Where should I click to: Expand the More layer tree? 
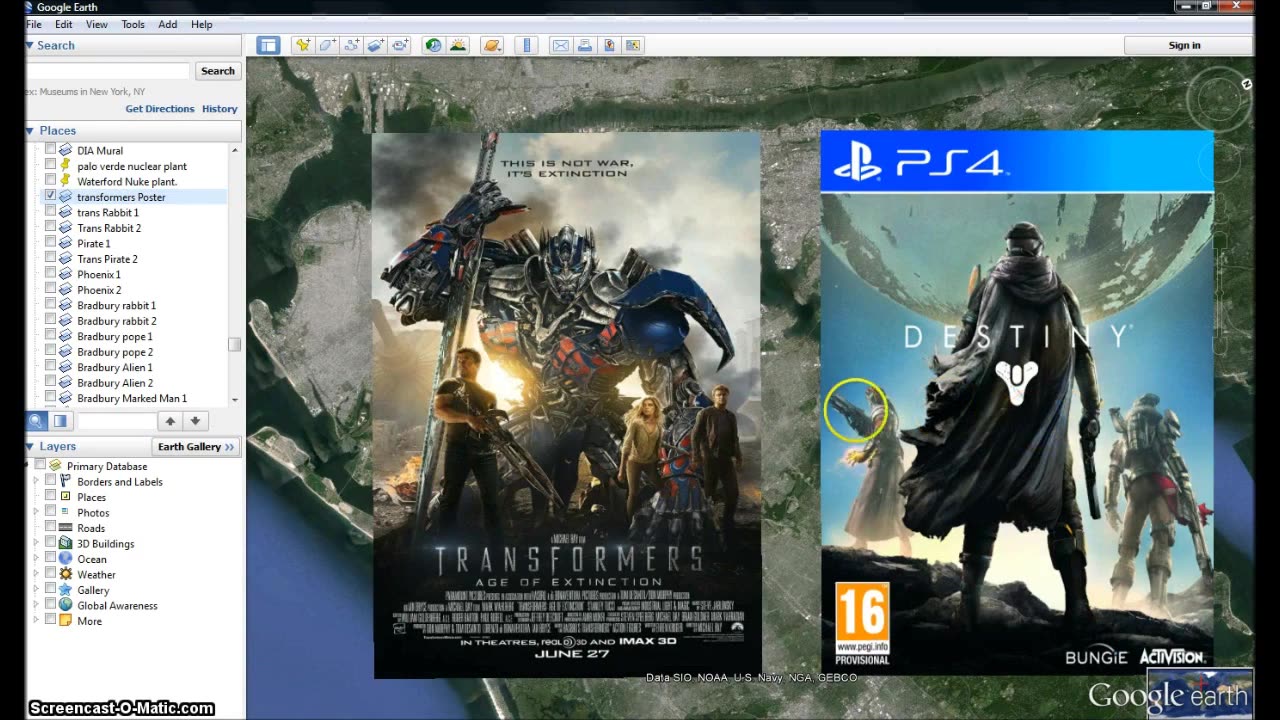coord(36,621)
